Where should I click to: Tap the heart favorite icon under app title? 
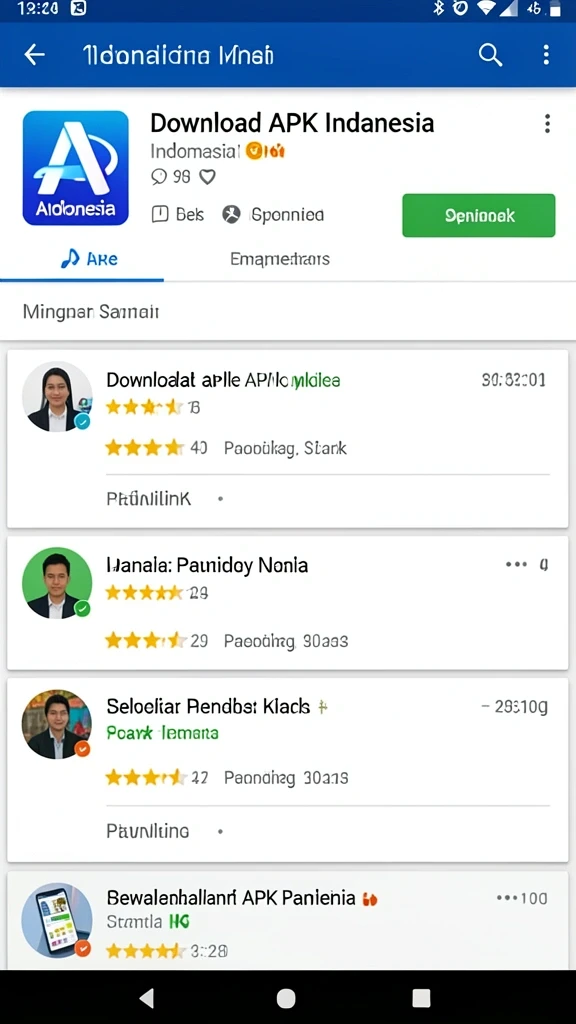[207, 177]
